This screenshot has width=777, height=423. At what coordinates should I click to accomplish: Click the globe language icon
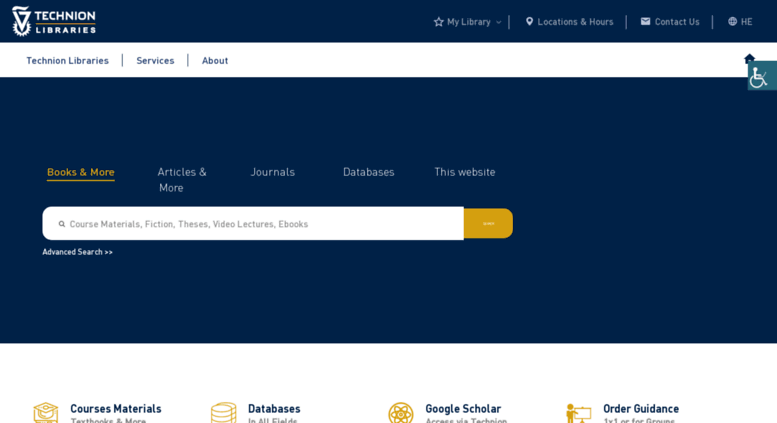(732, 21)
